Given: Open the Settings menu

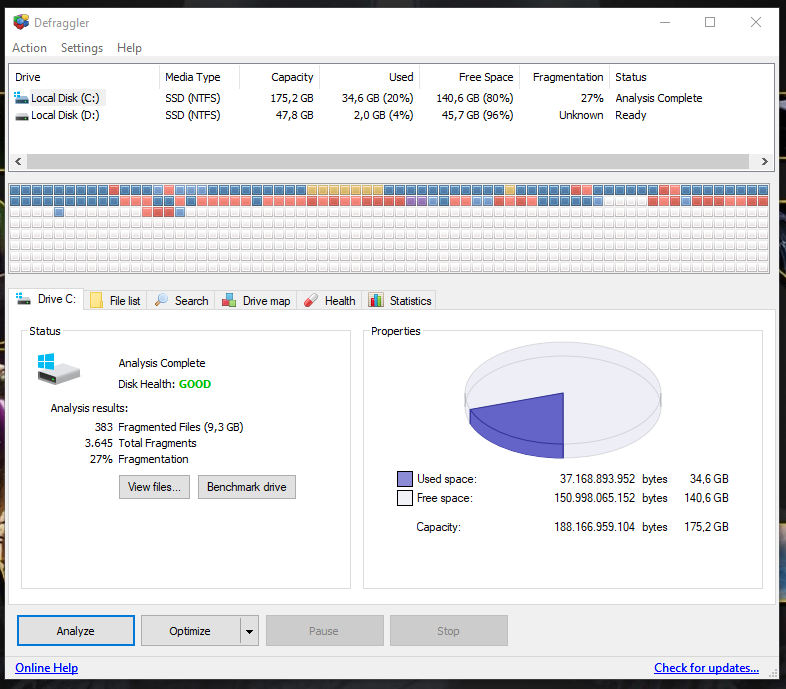Looking at the screenshot, I should 82,48.
